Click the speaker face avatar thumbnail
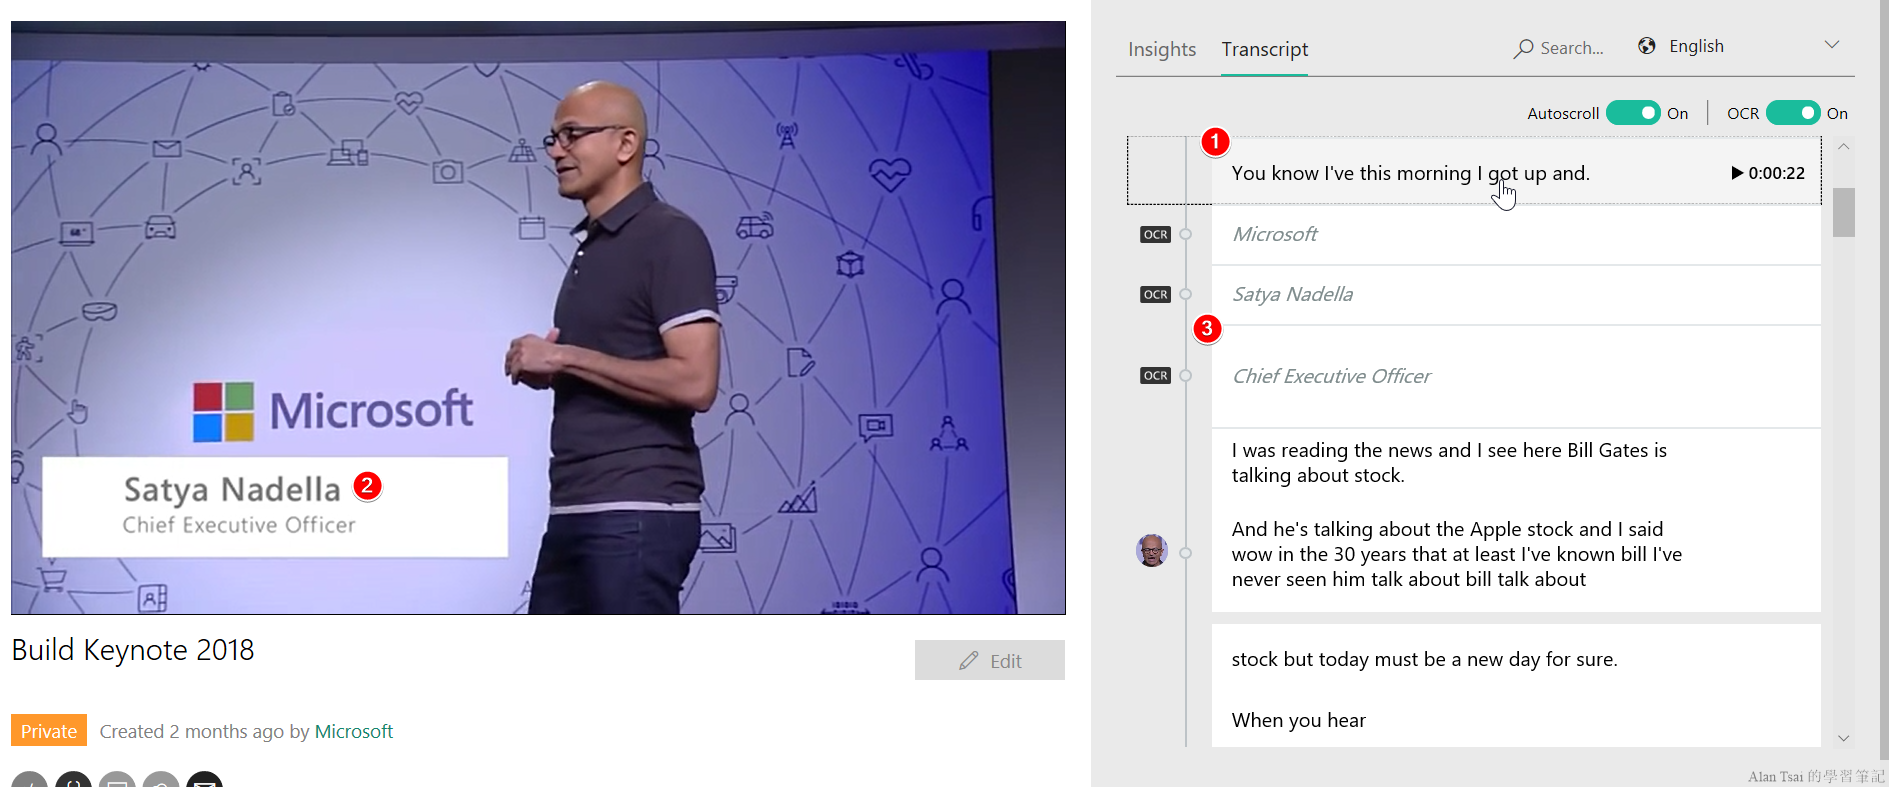1889x787 pixels. [x=1152, y=550]
